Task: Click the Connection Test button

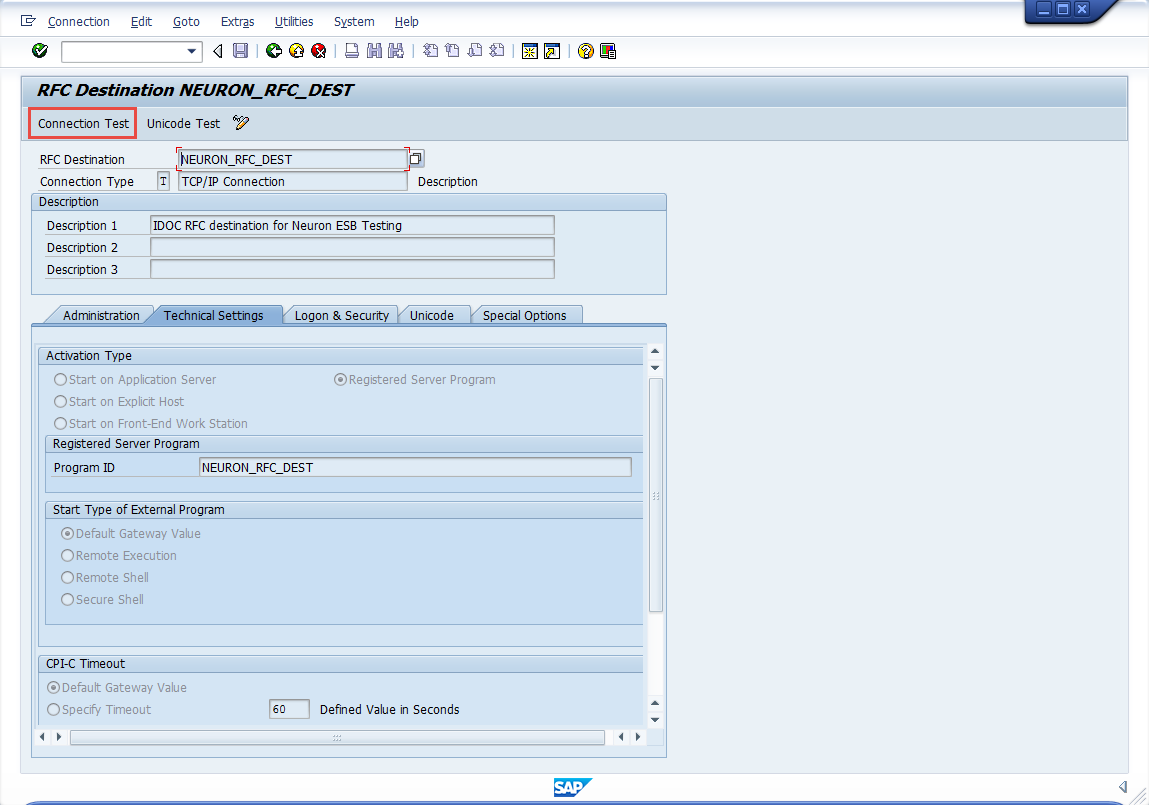Action: click(x=83, y=123)
